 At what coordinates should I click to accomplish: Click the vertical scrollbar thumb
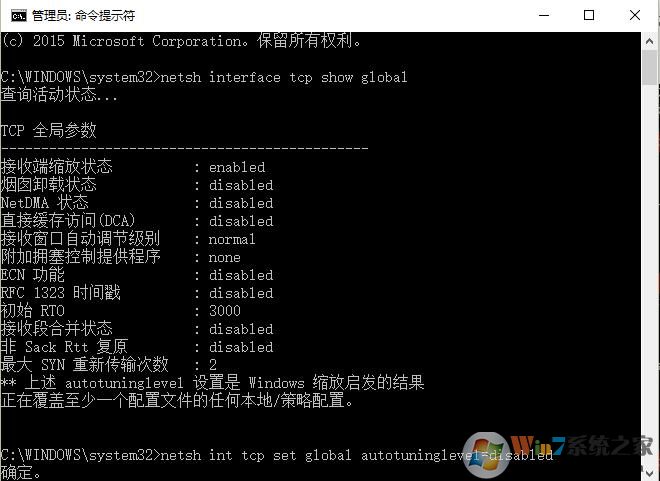click(649, 67)
